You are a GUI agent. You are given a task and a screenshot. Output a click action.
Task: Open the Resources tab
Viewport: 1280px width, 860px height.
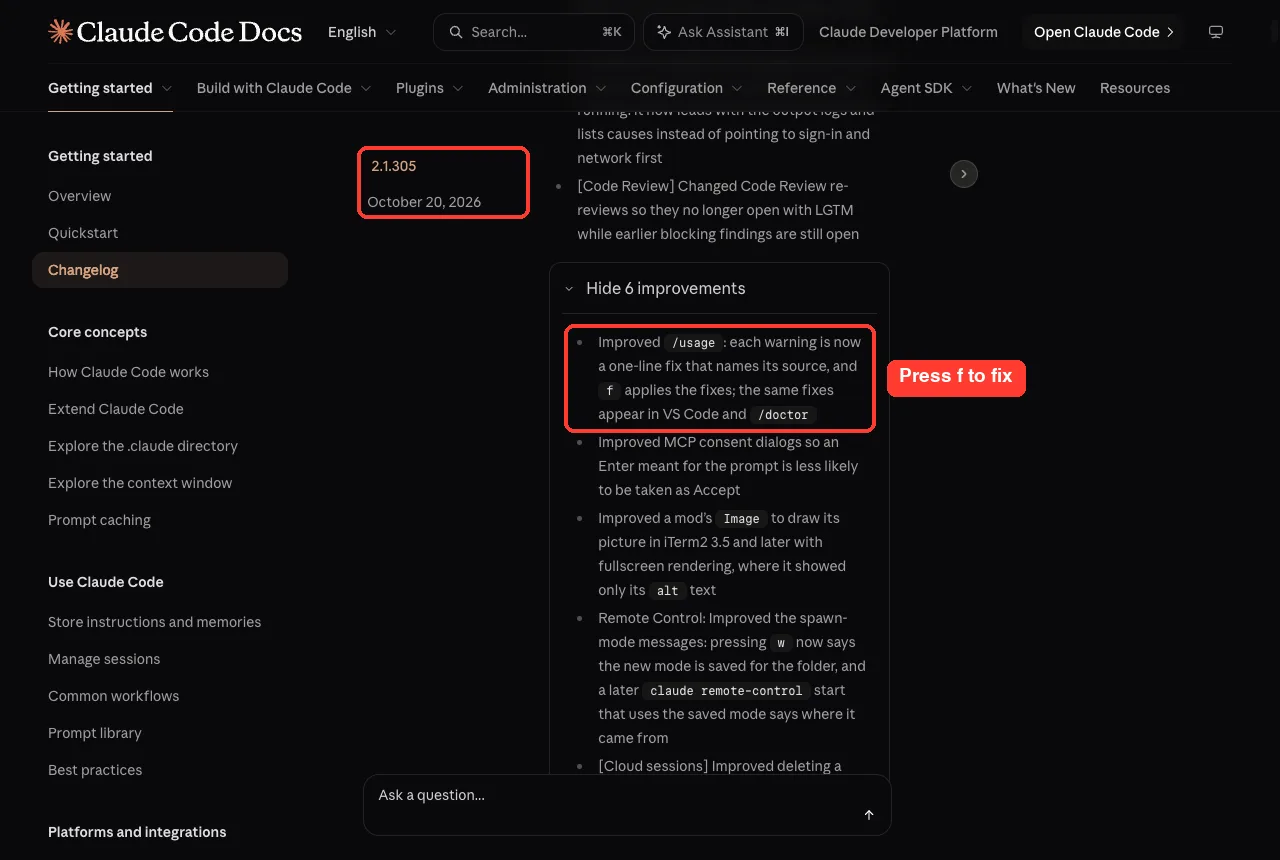coord(1135,88)
